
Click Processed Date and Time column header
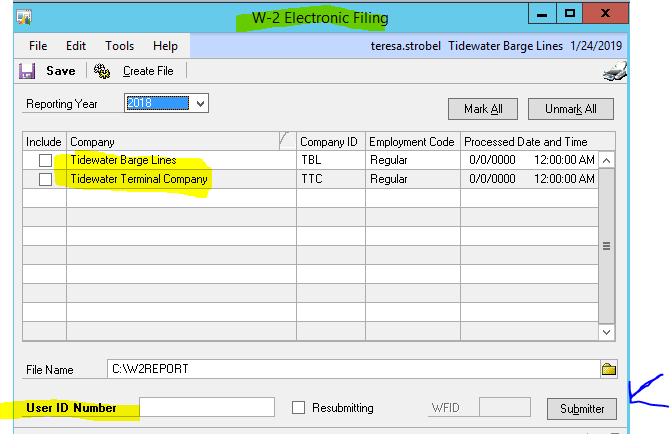[538, 141]
